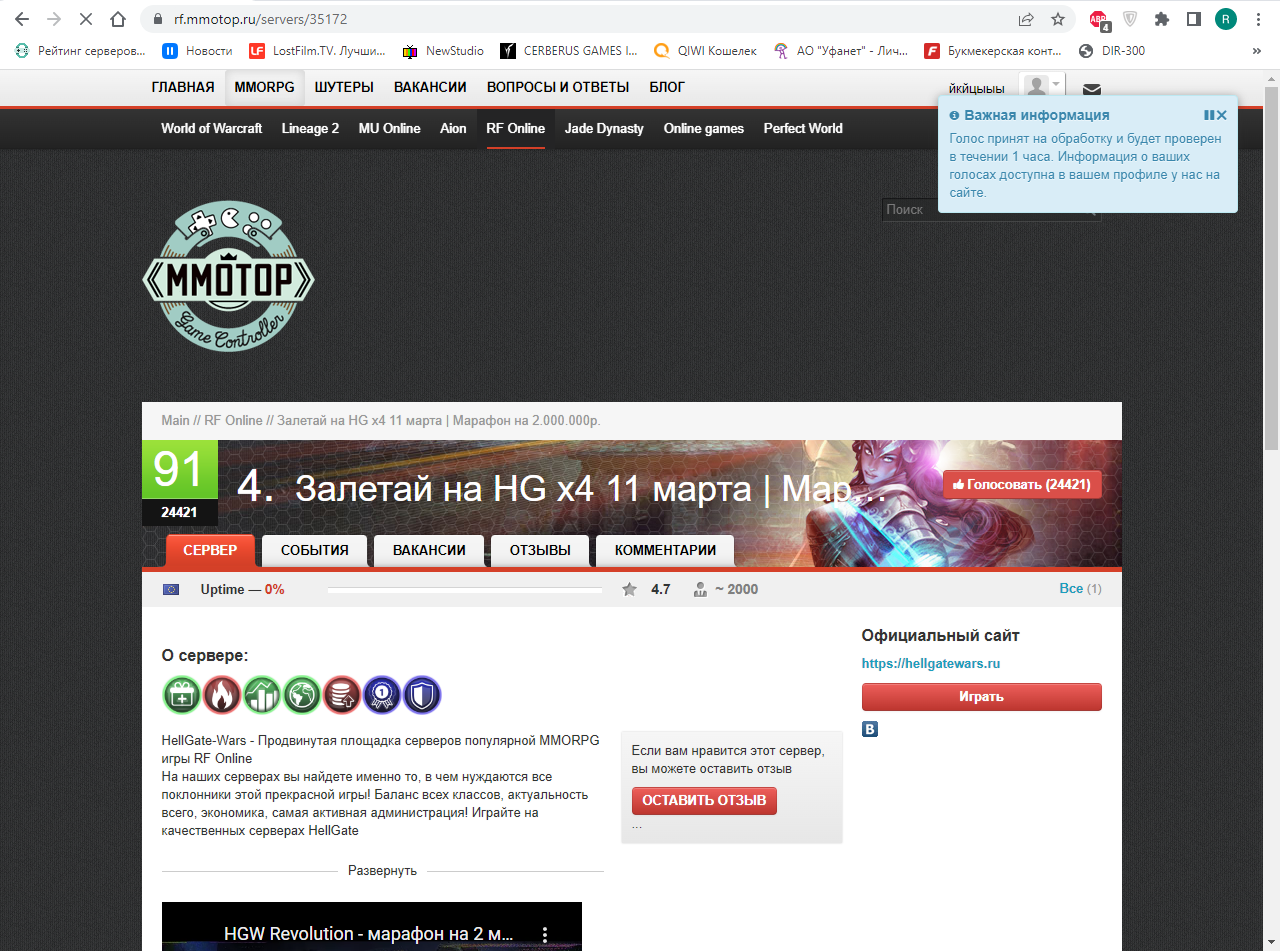Screen dimensions: 1280x951
Task: Open the DIR-300 bookmark
Action: click(1112, 51)
